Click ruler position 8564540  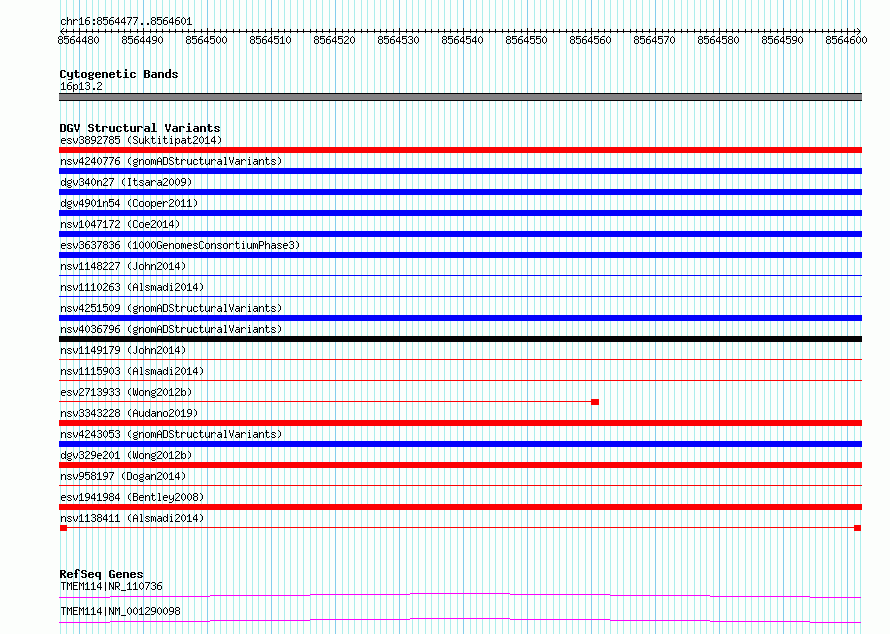462,40
